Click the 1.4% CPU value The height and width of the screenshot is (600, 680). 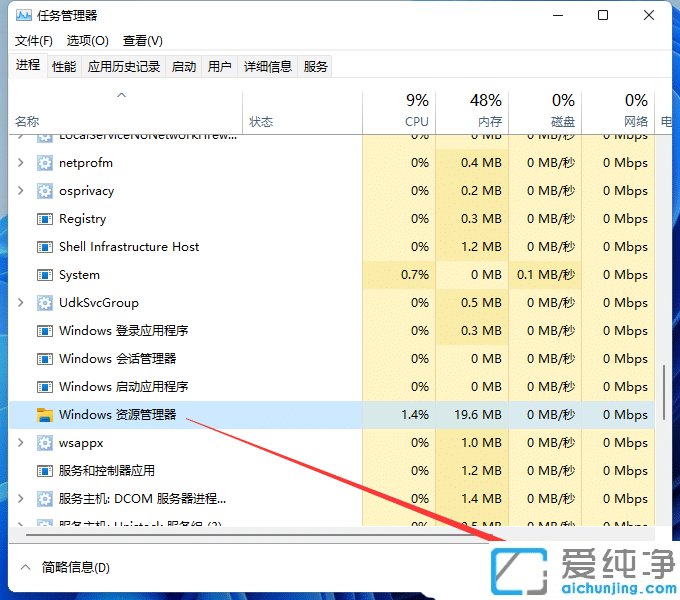click(415, 415)
